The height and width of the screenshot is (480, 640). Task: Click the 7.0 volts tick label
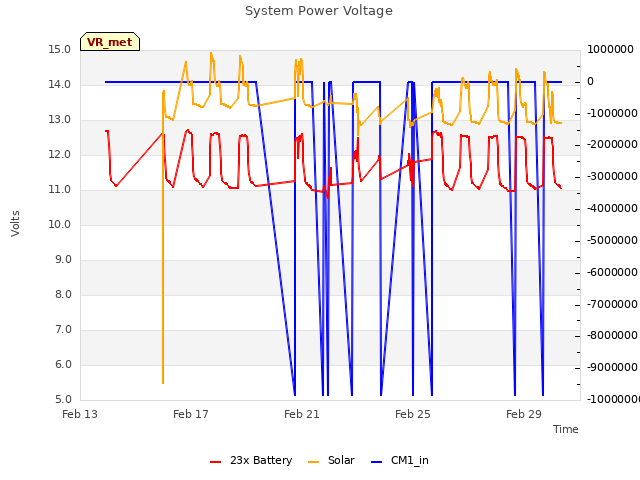(63, 330)
